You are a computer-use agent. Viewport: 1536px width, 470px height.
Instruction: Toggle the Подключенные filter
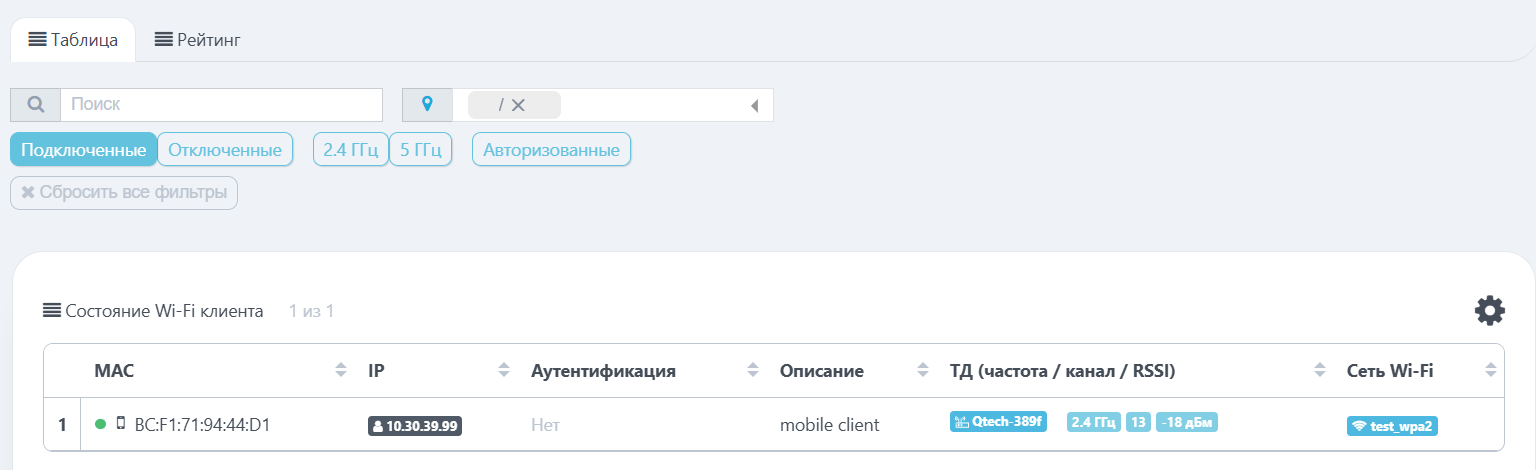pyautogui.click(x=84, y=150)
